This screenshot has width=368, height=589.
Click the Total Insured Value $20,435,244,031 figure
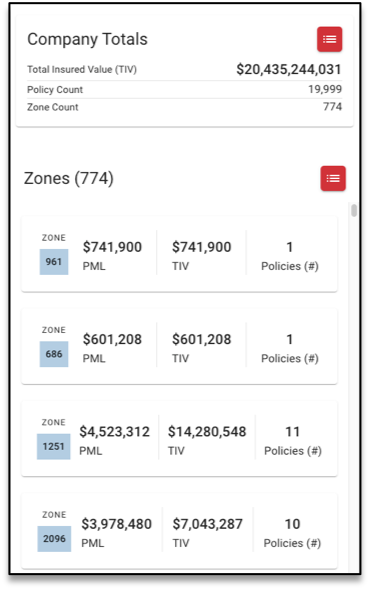(289, 69)
